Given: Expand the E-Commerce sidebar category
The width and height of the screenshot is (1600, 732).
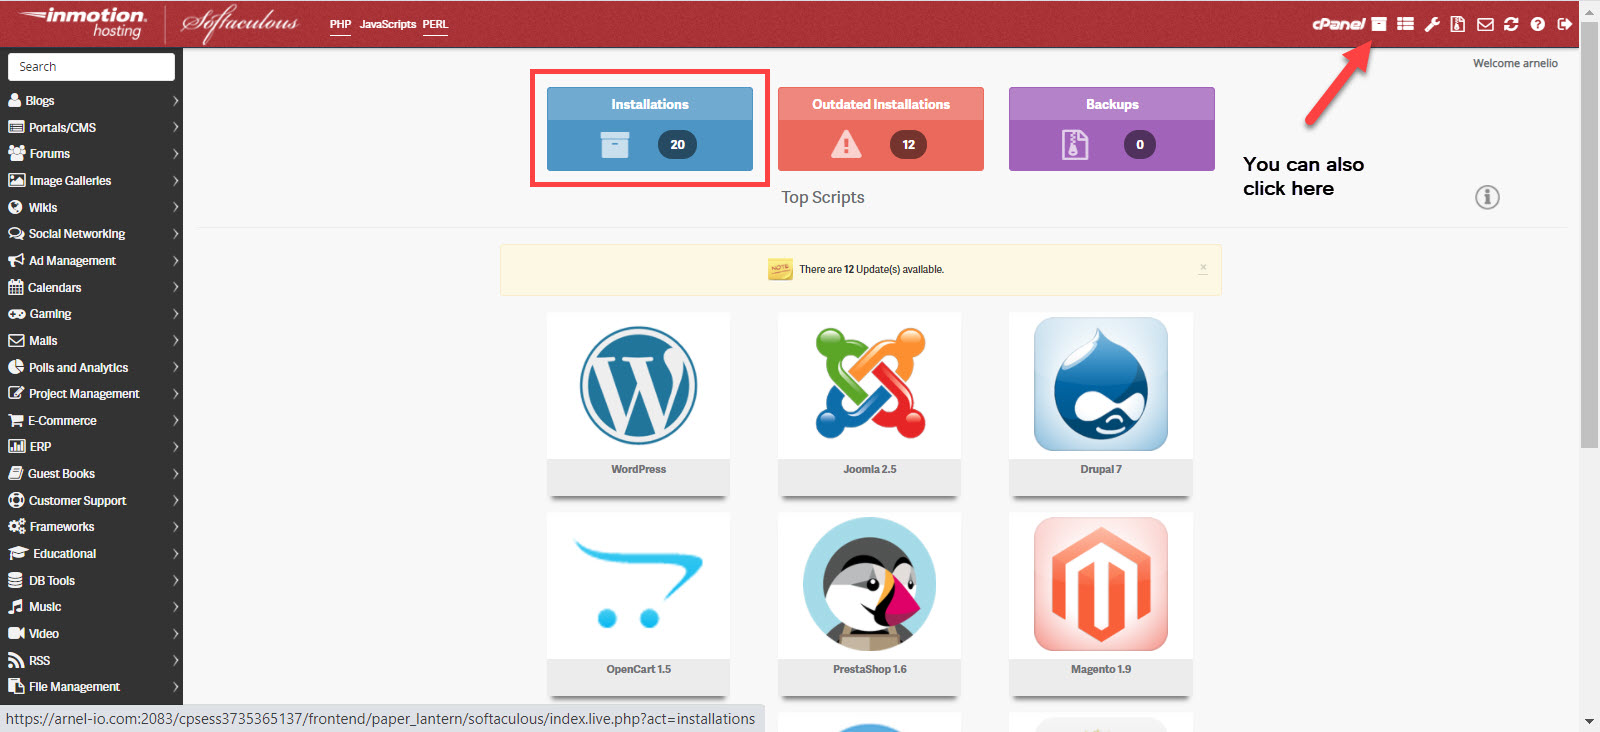Looking at the screenshot, I should tap(91, 421).
